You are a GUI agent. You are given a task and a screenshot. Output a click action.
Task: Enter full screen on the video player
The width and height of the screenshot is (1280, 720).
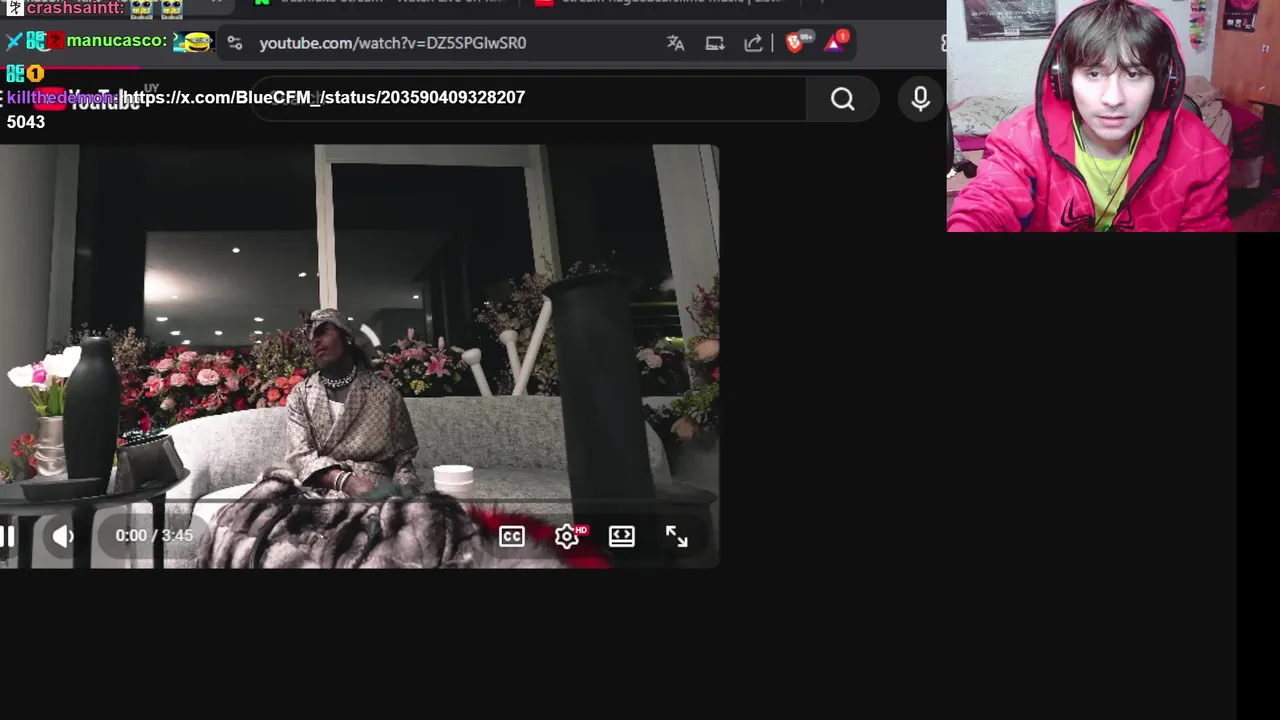677,536
